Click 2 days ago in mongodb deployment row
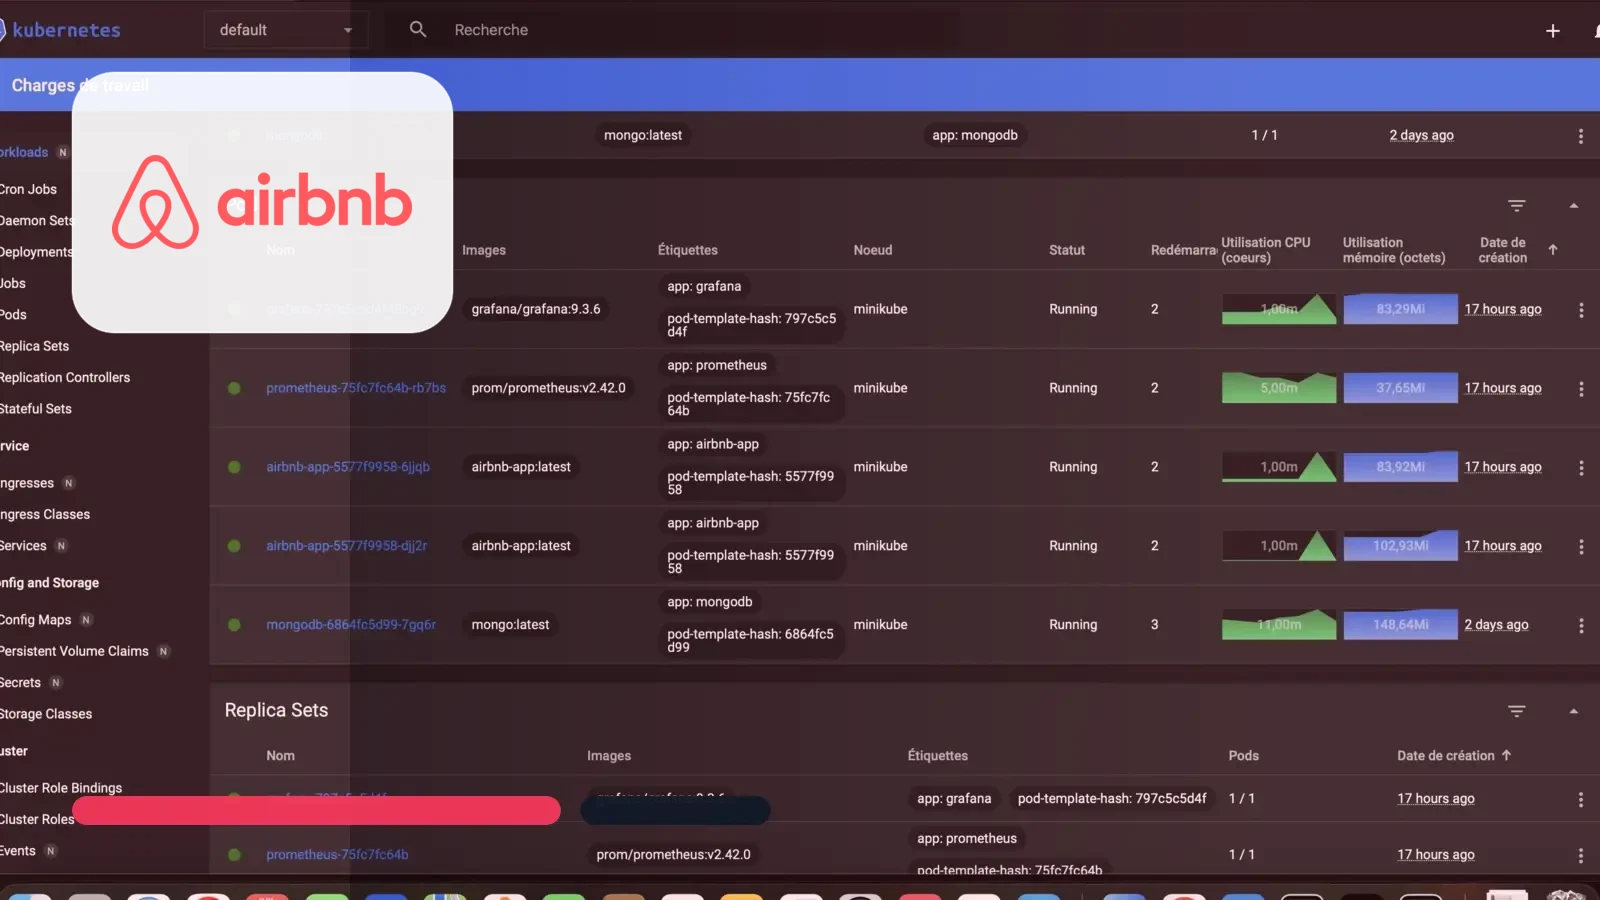This screenshot has width=1600, height=900. tap(1421, 135)
